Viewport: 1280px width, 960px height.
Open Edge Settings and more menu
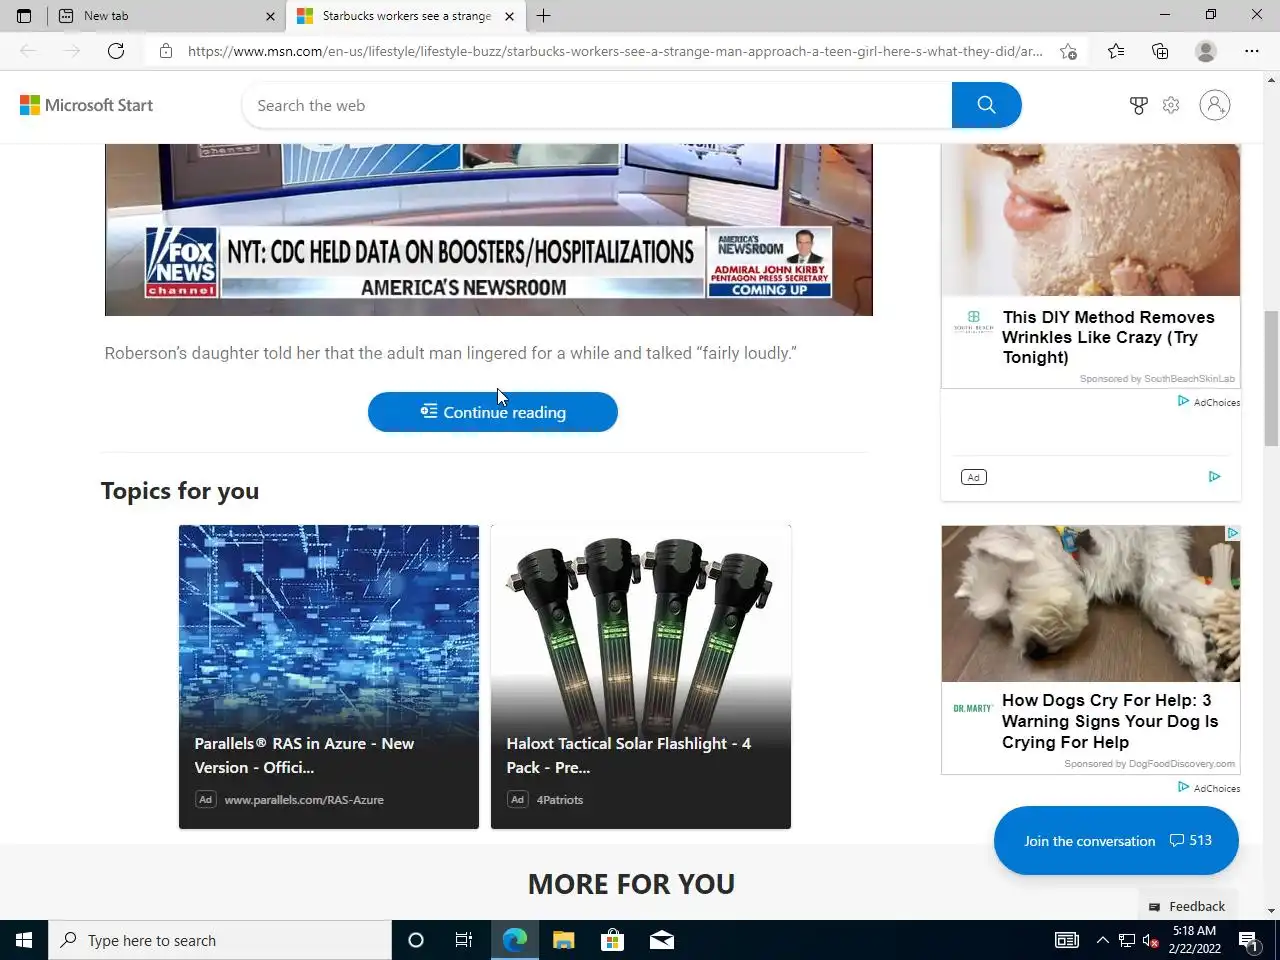(x=1252, y=51)
